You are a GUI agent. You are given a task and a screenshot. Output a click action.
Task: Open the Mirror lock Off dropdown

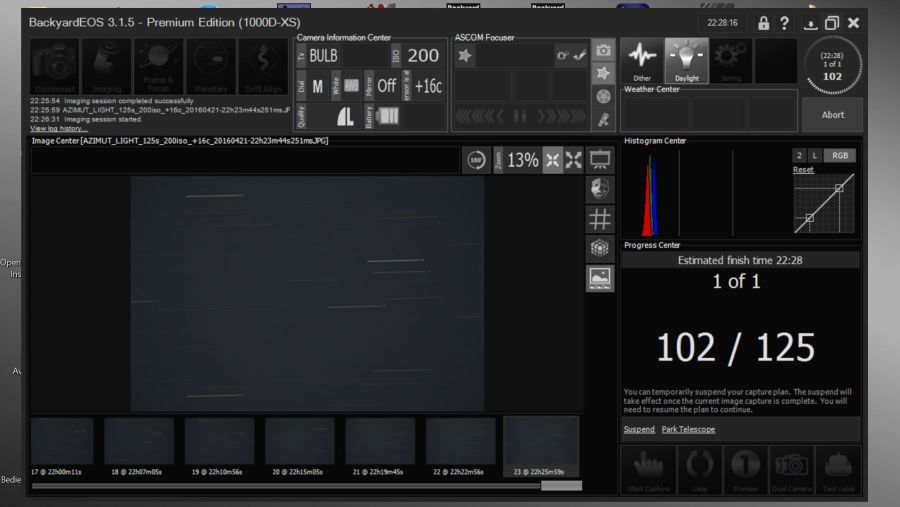pyautogui.click(x=387, y=86)
